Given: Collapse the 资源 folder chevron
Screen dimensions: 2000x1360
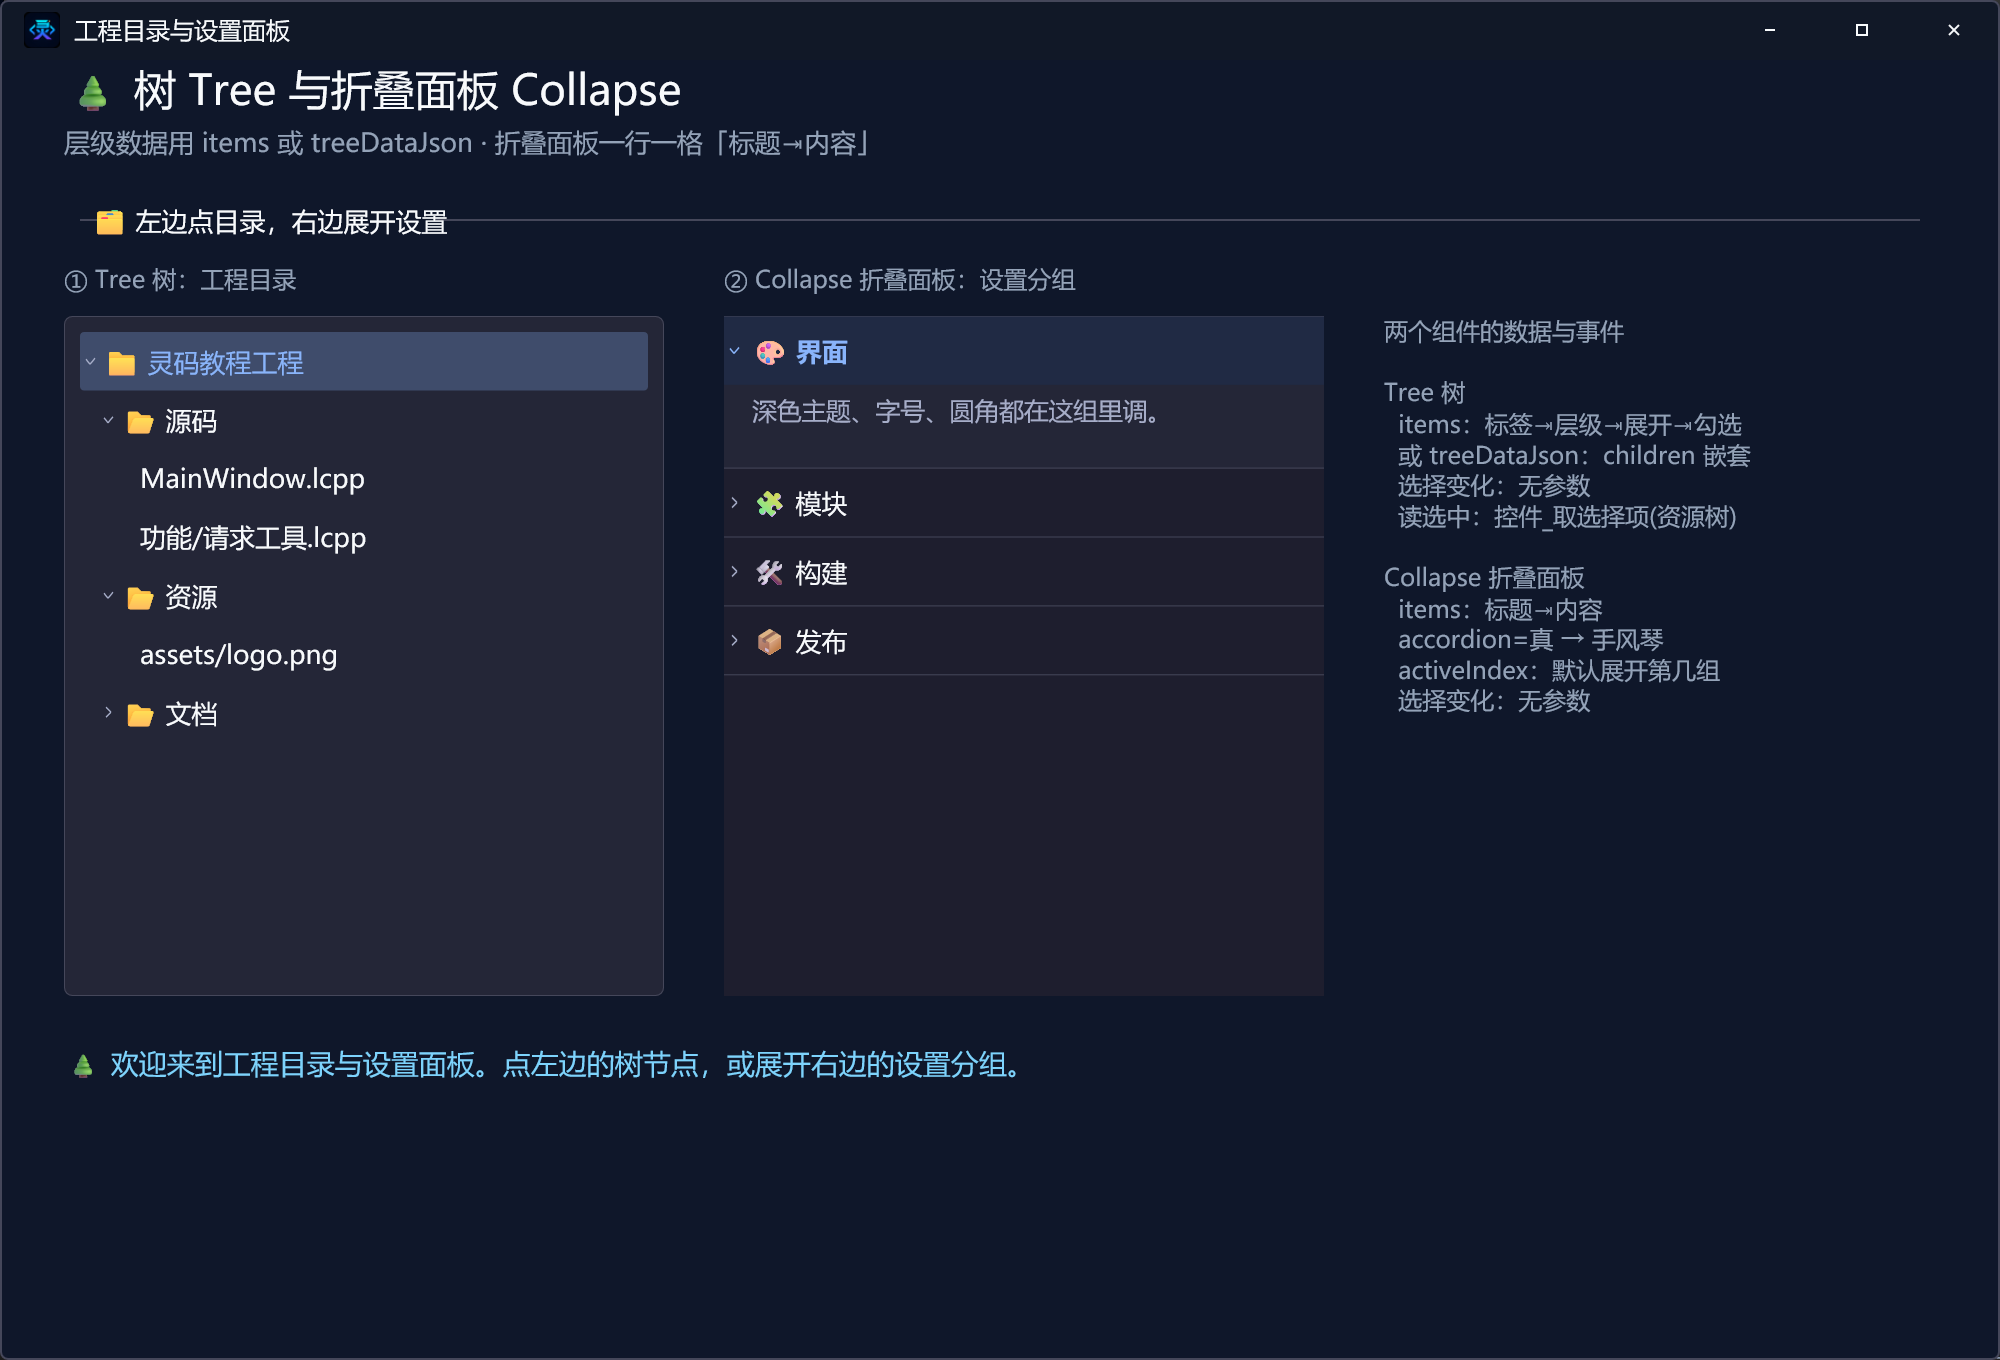Looking at the screenshot, I should pyautogui.click(x=109, y=597).
